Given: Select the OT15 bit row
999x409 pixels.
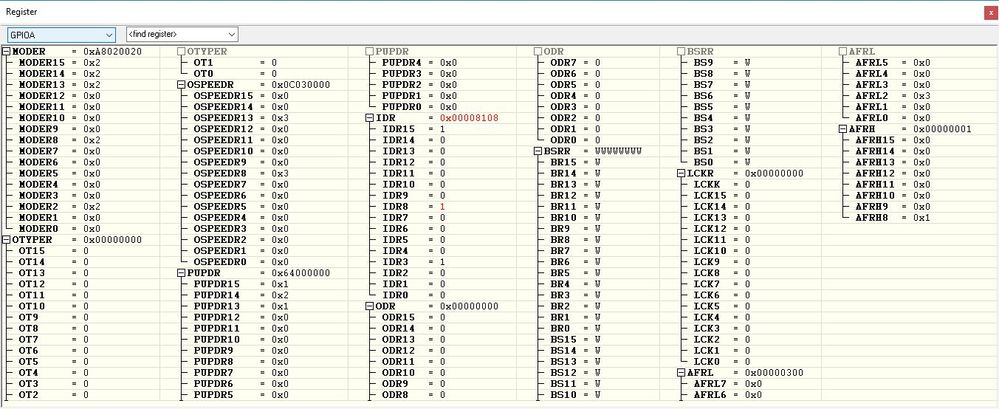Looking at the screenshot, I should point(54,251).
